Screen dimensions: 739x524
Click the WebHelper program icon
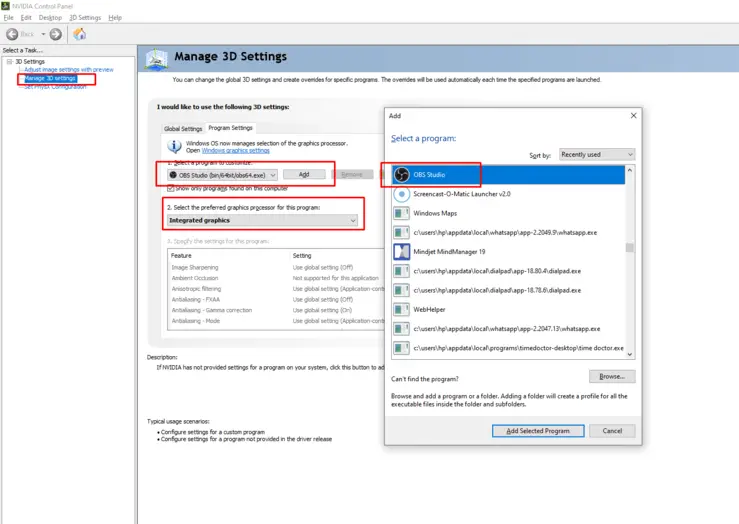coord(402,310)
